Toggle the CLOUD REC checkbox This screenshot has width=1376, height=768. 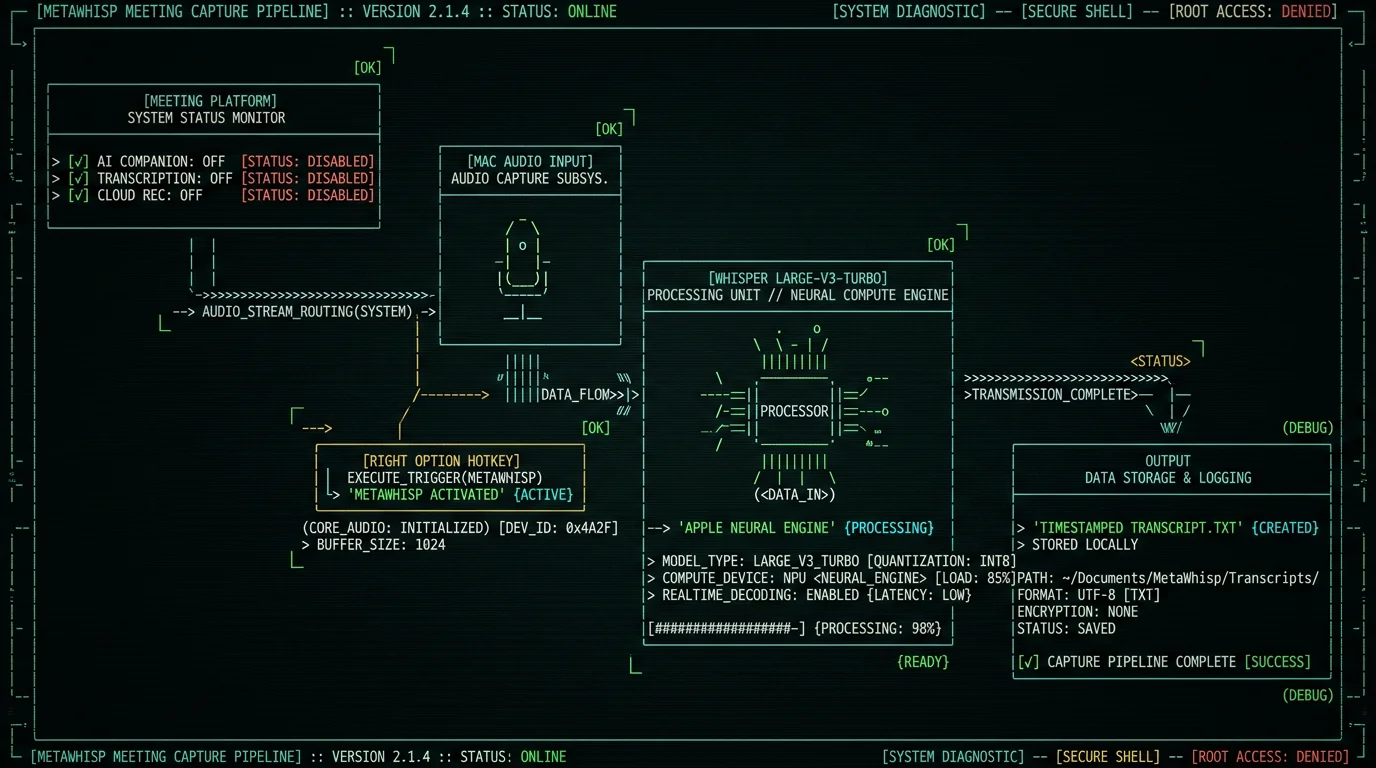click(79, 195)
